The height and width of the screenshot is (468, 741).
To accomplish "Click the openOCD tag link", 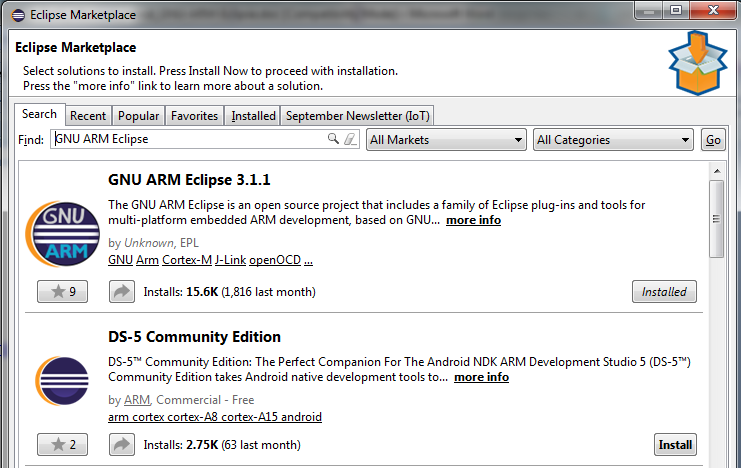I will point(275,260).
